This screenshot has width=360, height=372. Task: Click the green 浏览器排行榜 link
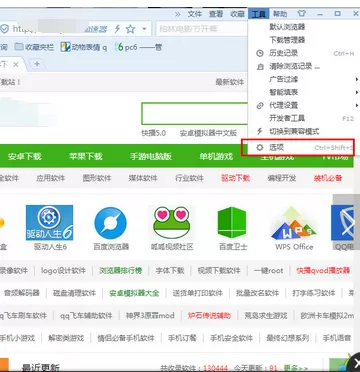[x=121, y=270]
